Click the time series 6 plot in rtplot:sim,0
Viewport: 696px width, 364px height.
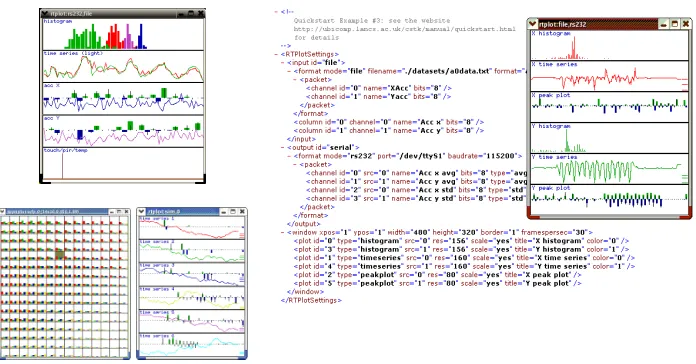coord(192,345)
